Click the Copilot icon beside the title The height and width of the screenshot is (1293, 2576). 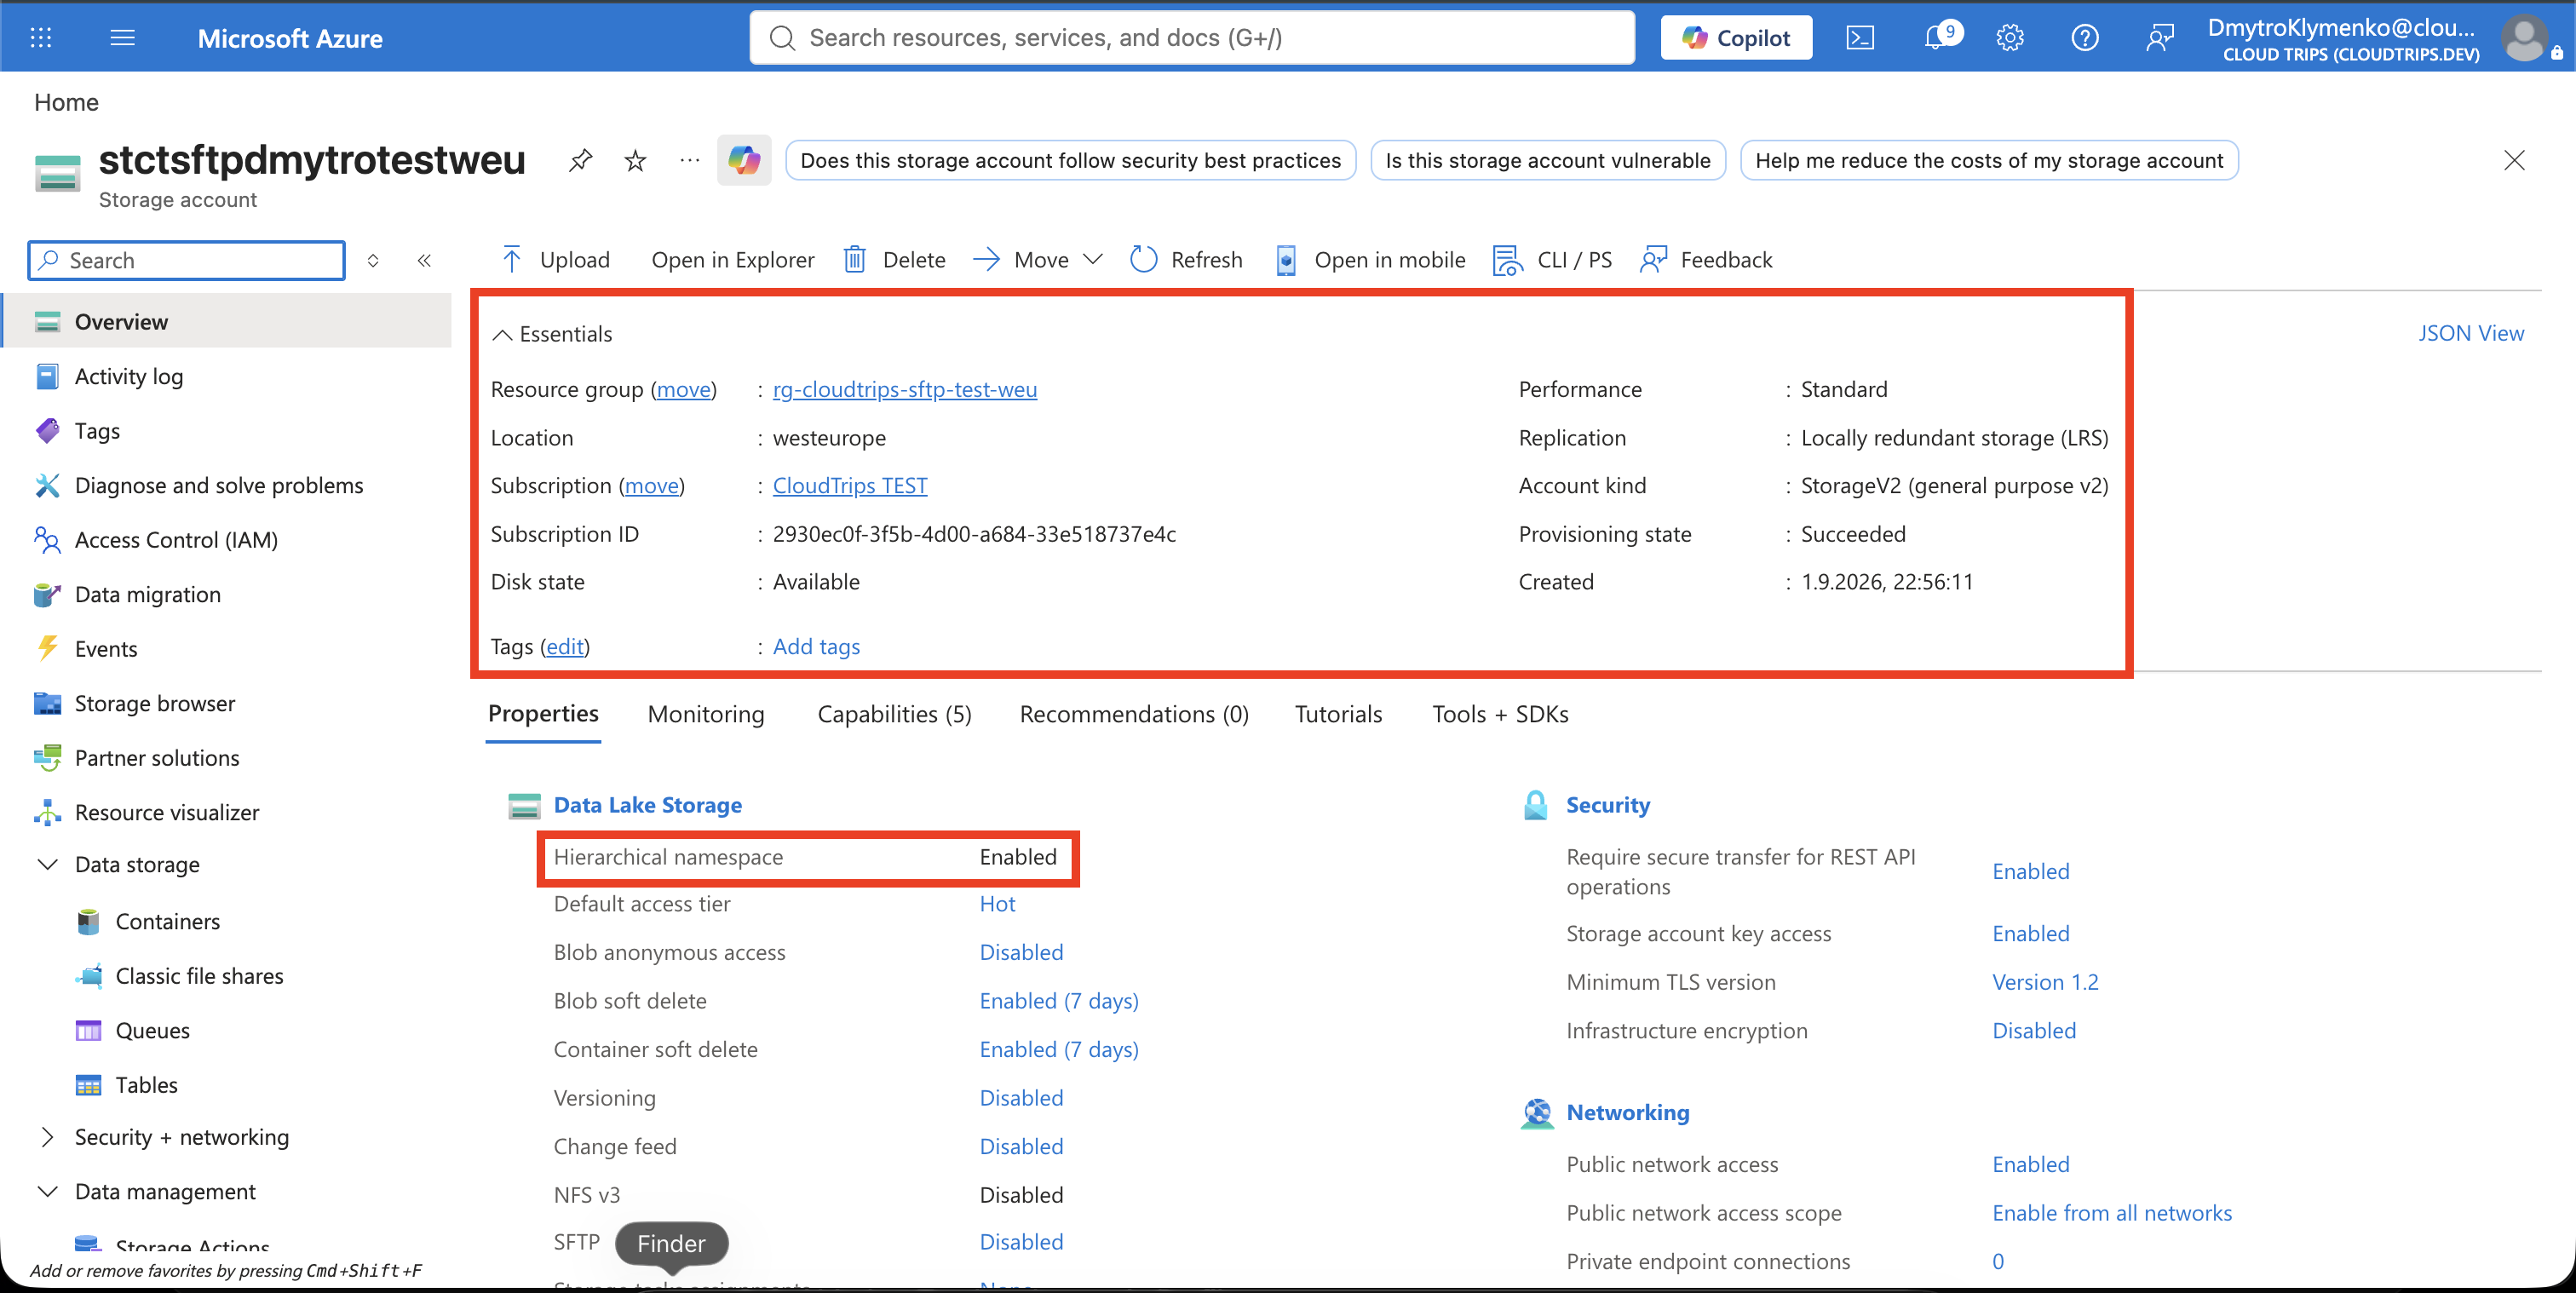744,160
